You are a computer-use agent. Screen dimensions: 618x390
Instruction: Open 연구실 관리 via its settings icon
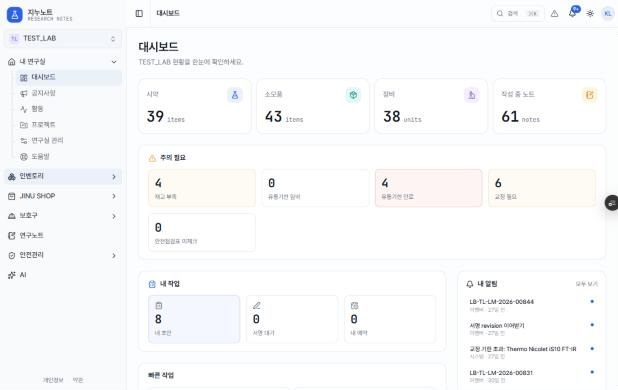coord(24,141)
